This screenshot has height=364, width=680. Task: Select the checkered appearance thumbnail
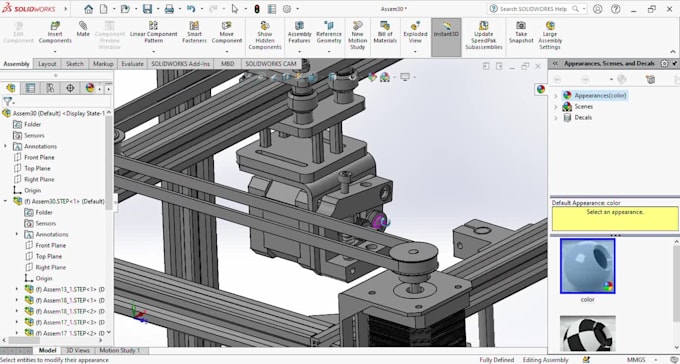[588, 334]
